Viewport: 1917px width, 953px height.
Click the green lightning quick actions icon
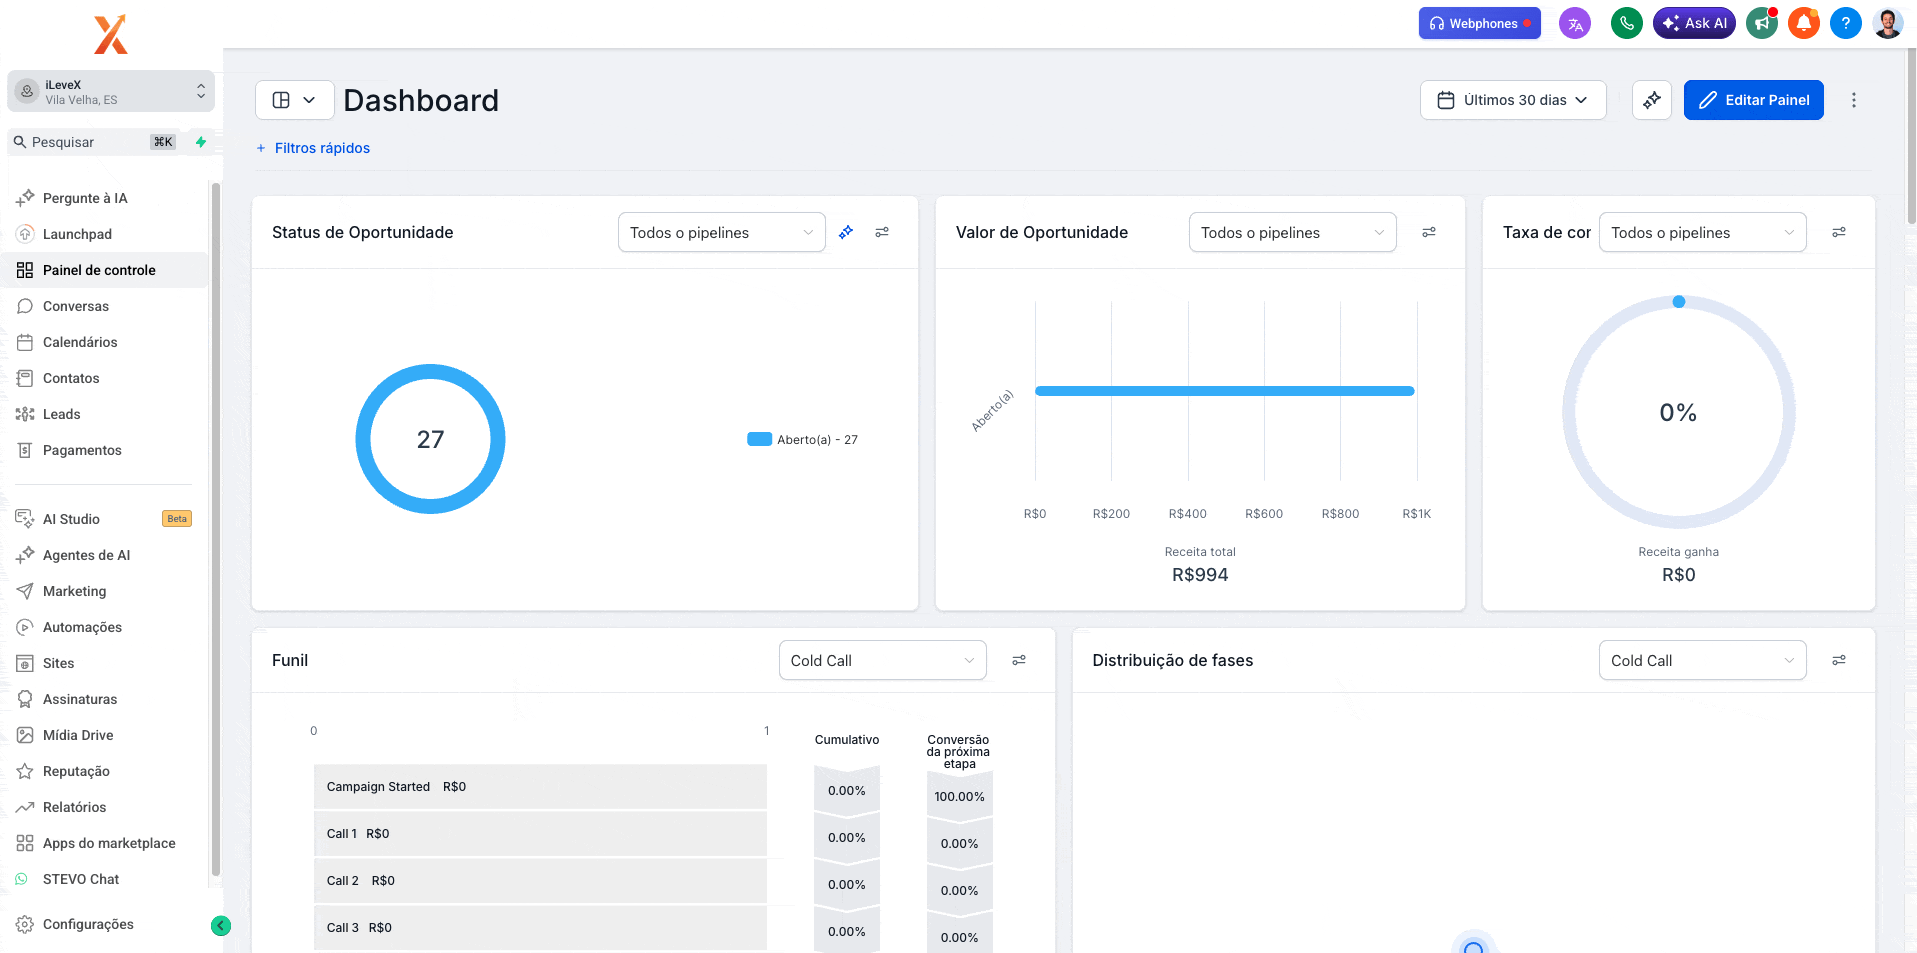point(201,142)
